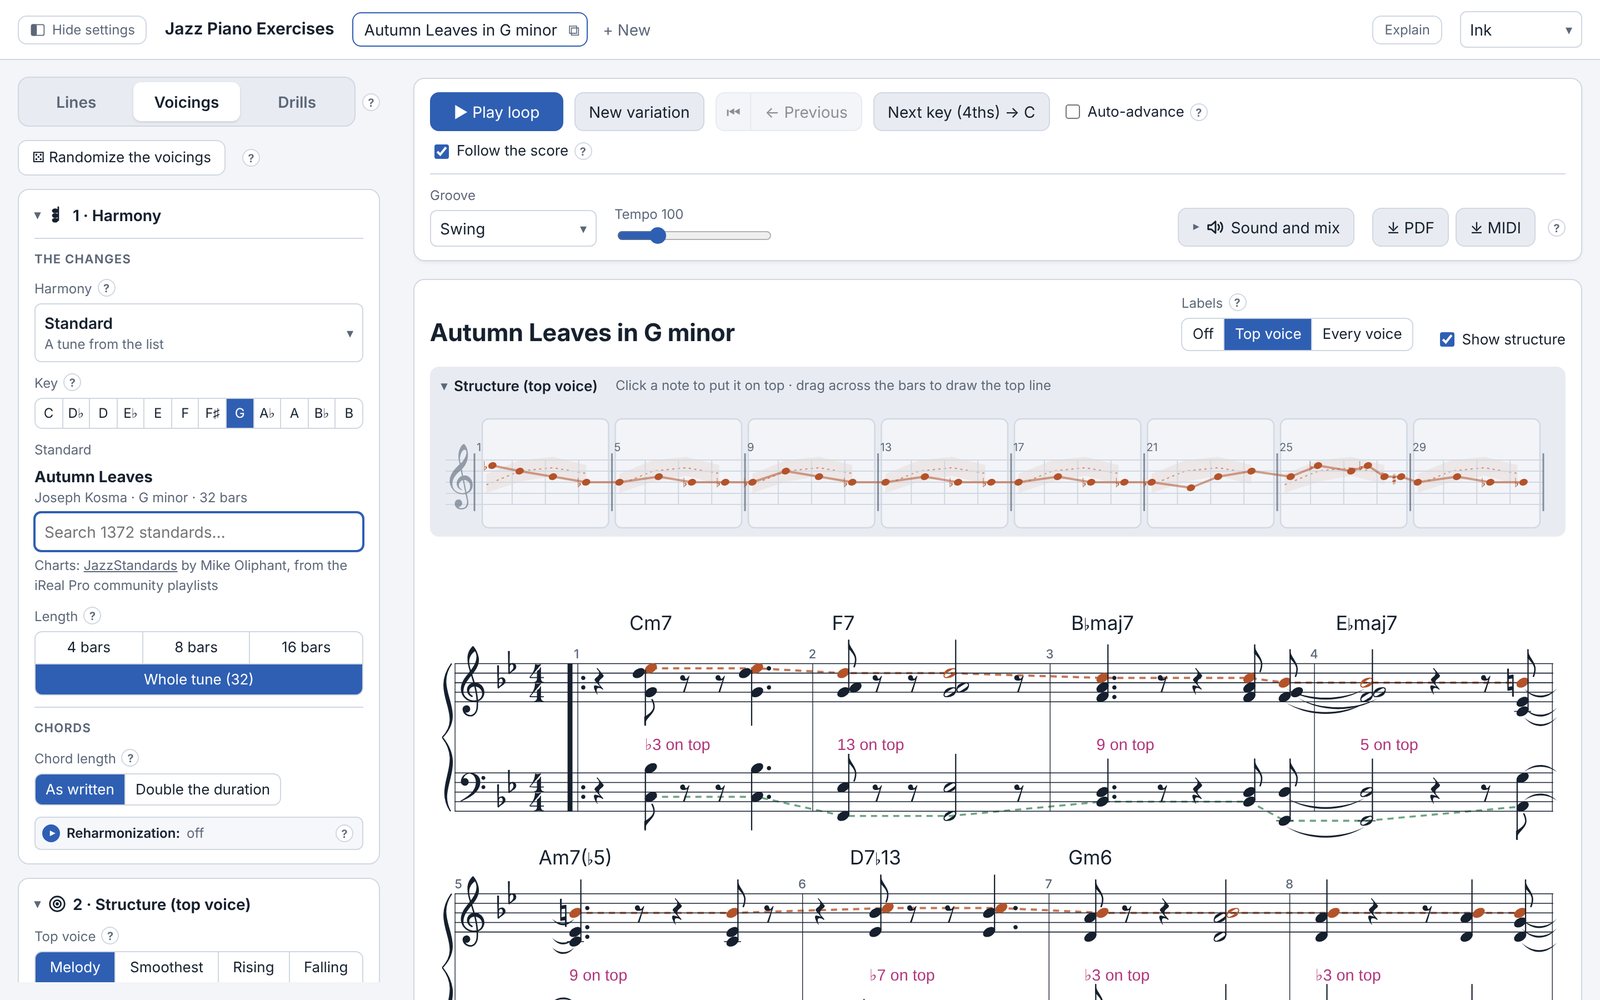
Task: Click the Search standards input field
Action: pyautogui.click(x=199, y=532)
